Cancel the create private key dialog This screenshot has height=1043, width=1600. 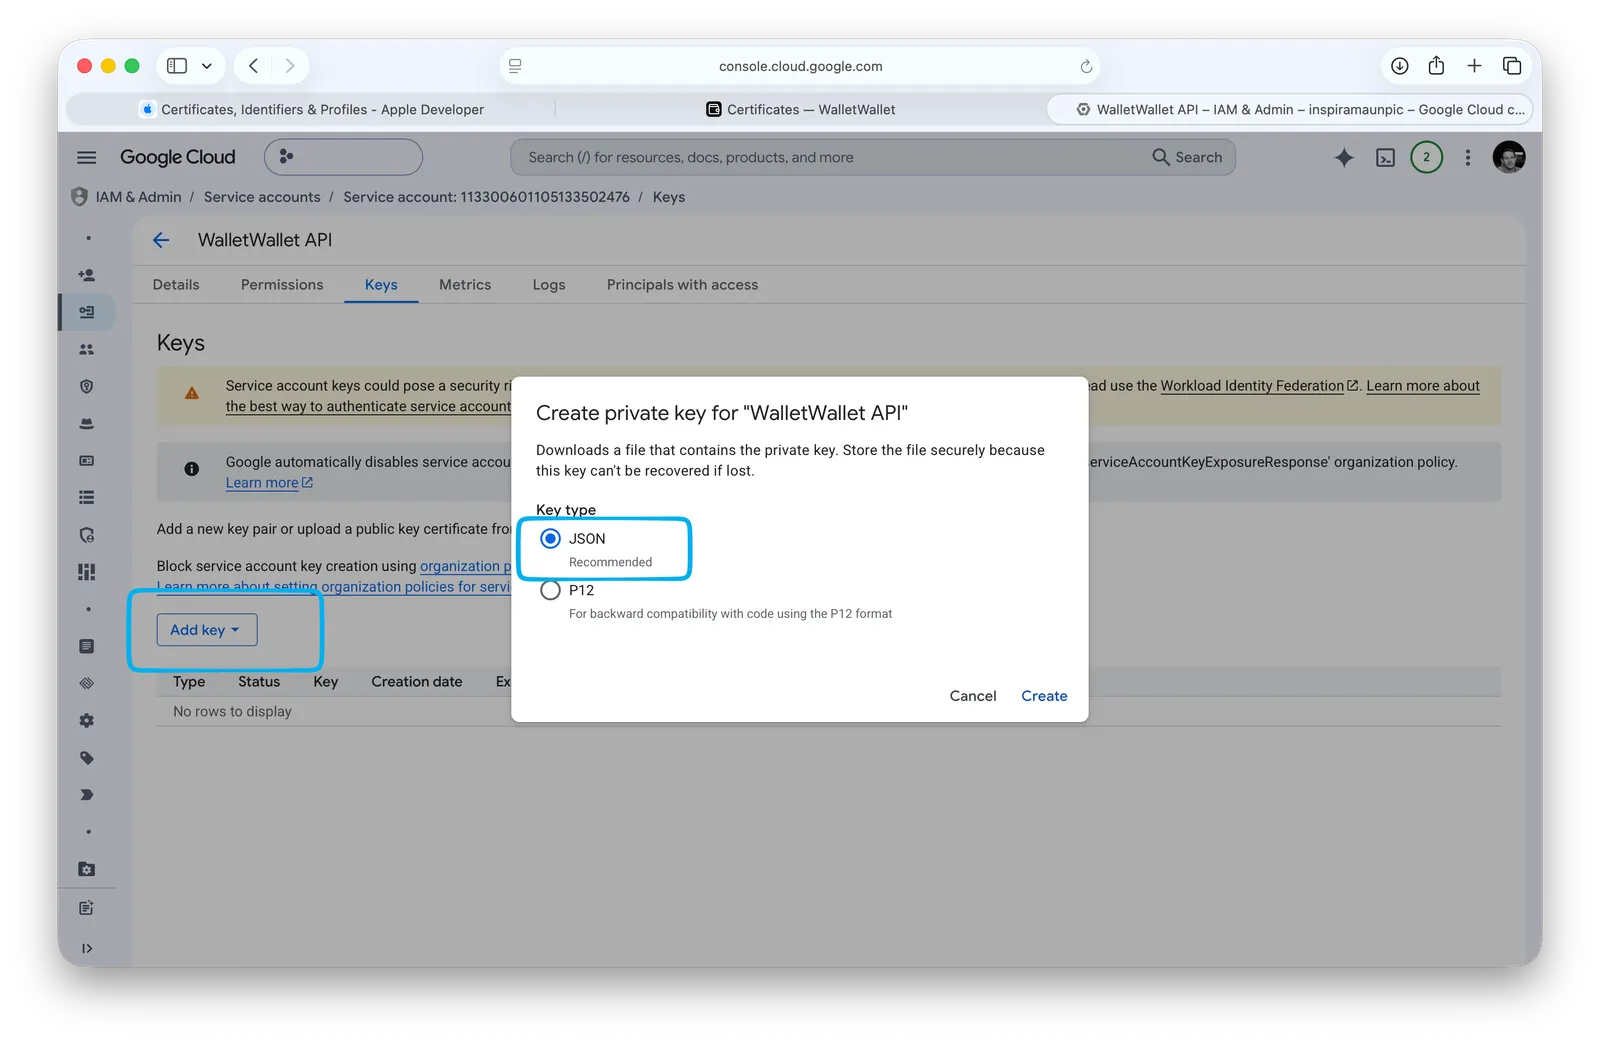coord(973,696)
